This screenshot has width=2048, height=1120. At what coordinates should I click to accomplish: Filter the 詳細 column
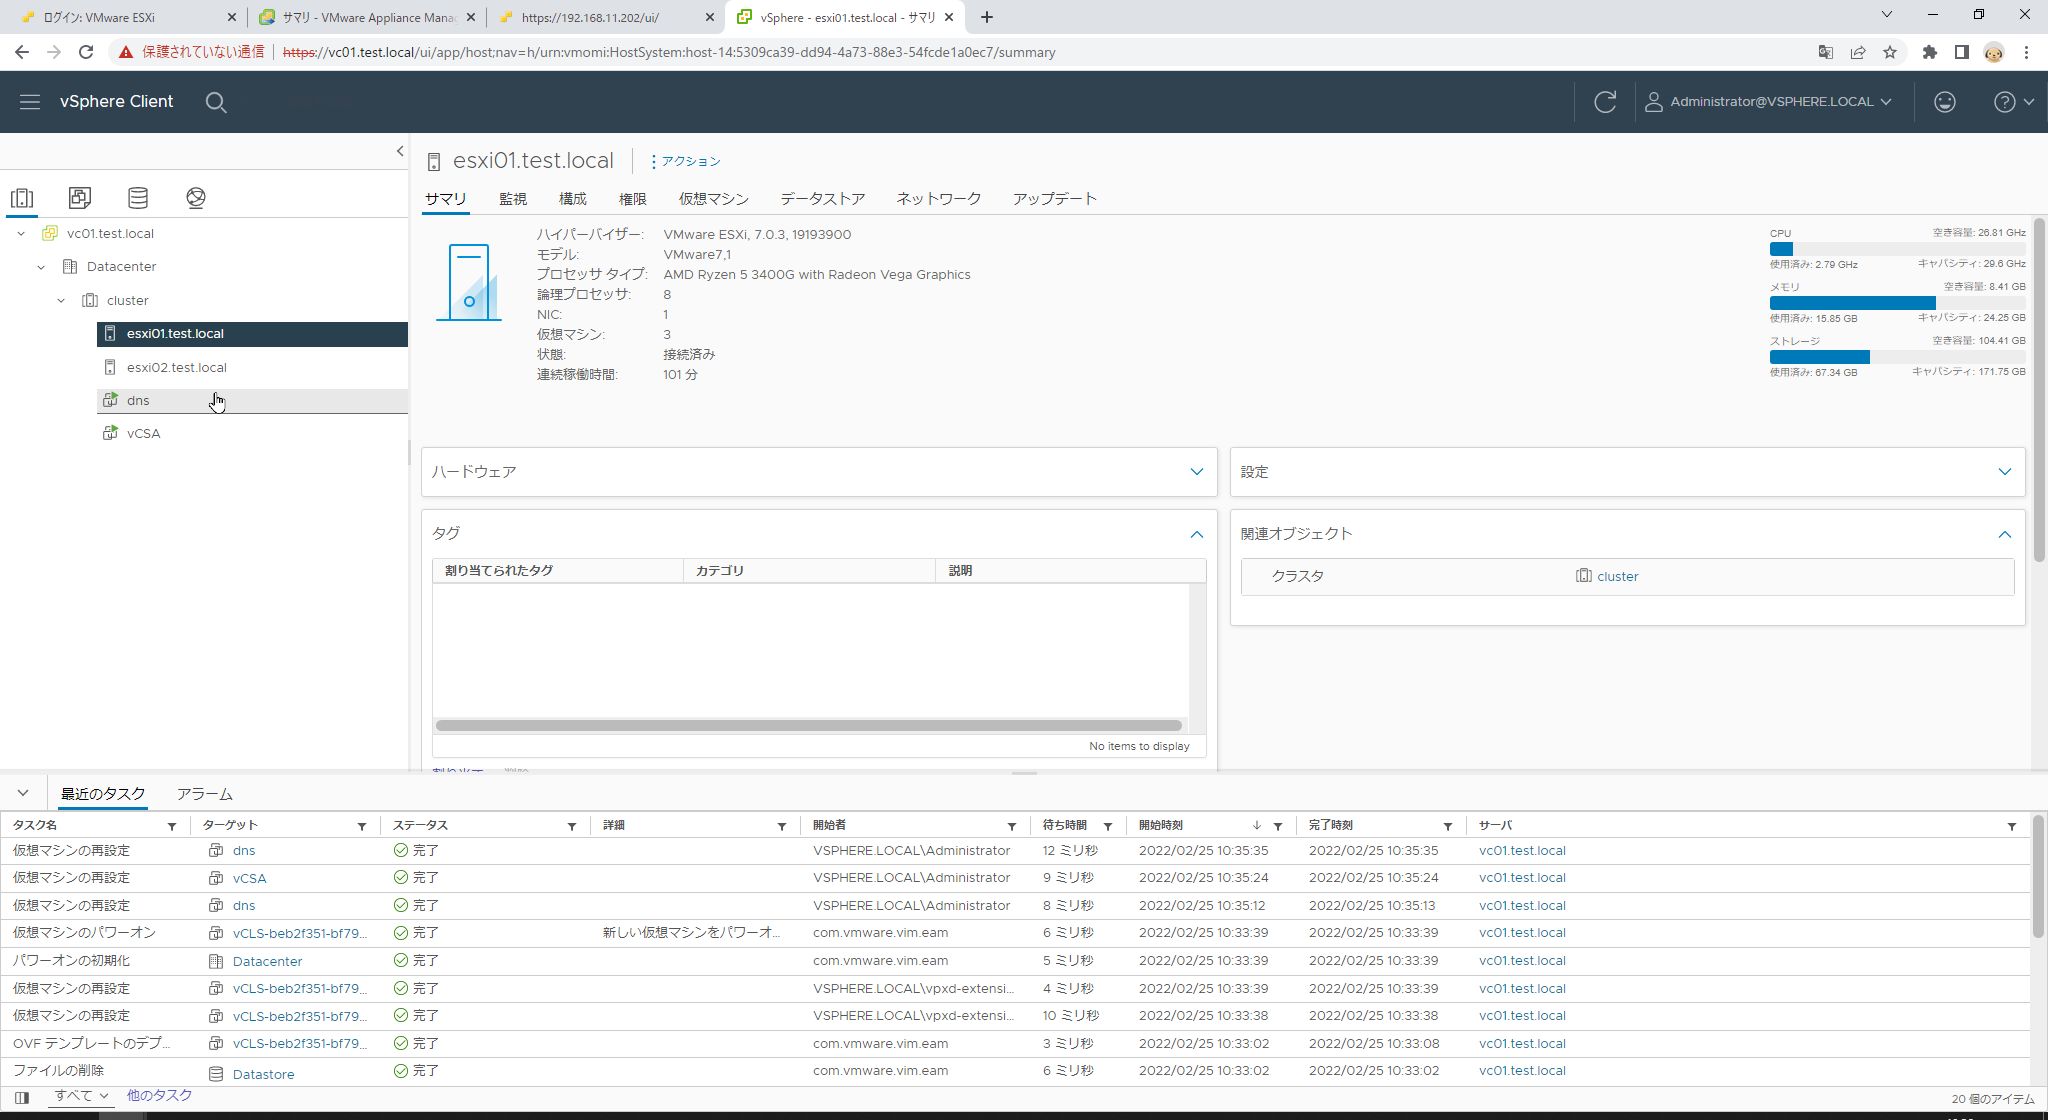tap(782, 826)
